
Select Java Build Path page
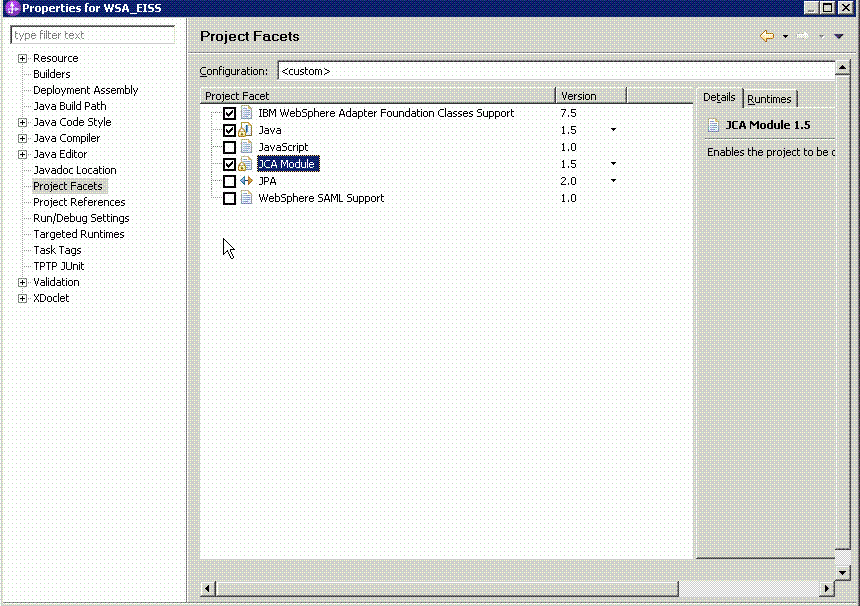[70, 106]
